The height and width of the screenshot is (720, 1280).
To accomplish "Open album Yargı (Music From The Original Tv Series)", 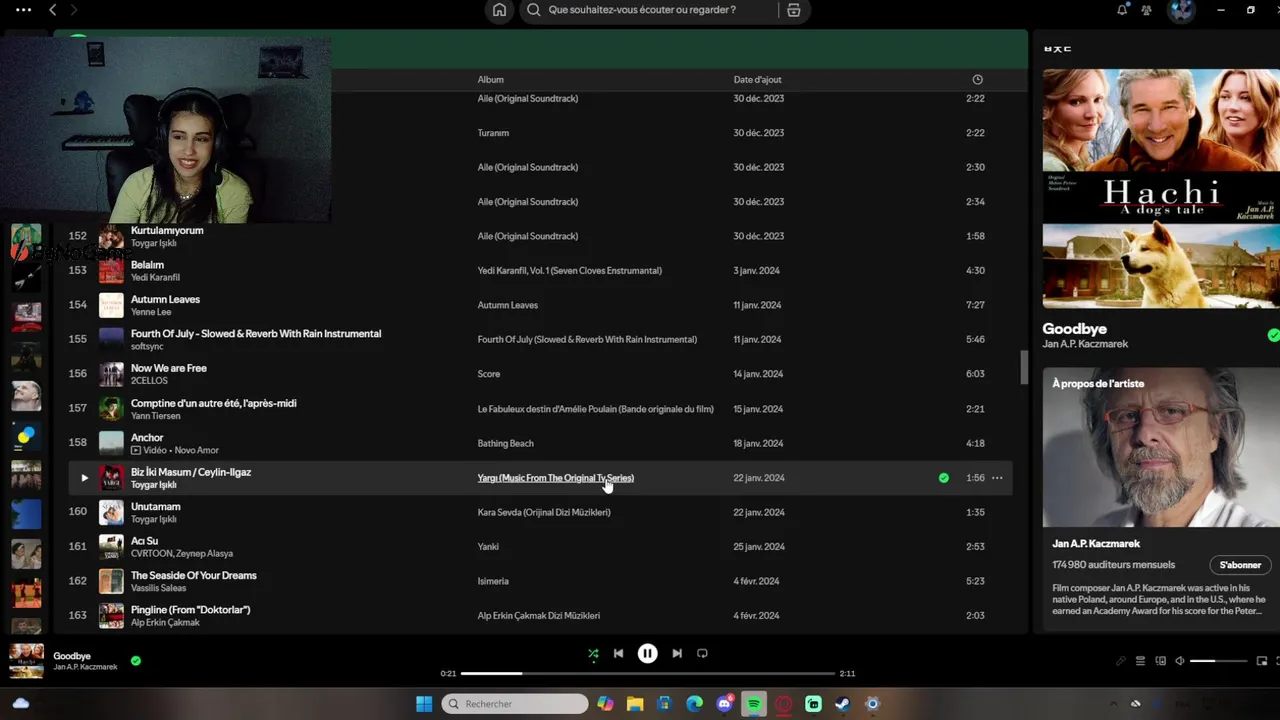I will pyautogui.click(x=555, y=478).
